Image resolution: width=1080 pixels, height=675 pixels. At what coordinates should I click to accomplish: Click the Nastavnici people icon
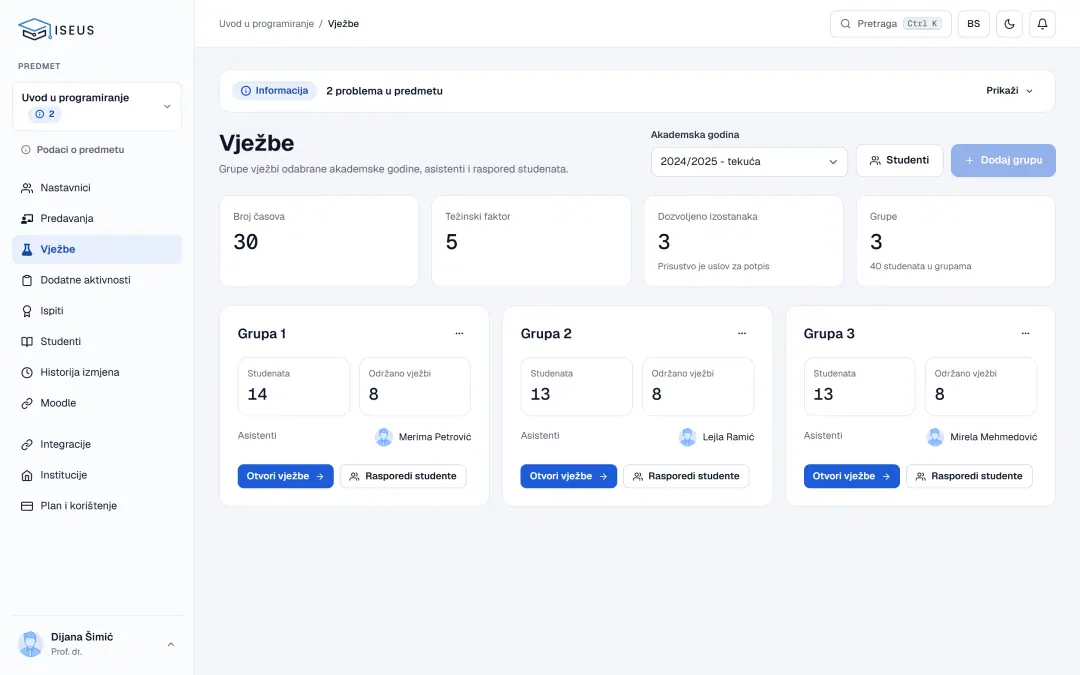coord(27,188)
